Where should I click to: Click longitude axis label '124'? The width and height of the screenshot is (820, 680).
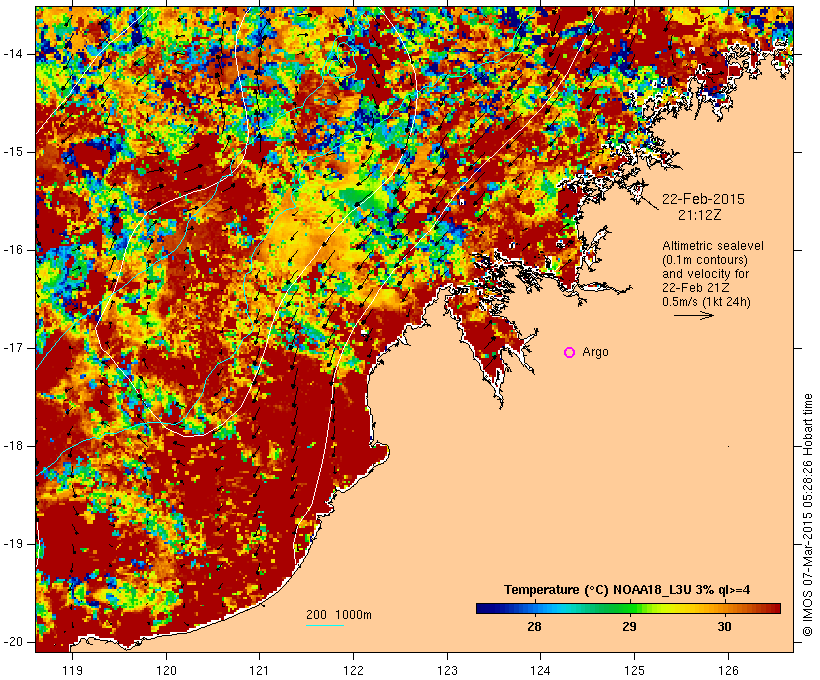coord(541,670)
